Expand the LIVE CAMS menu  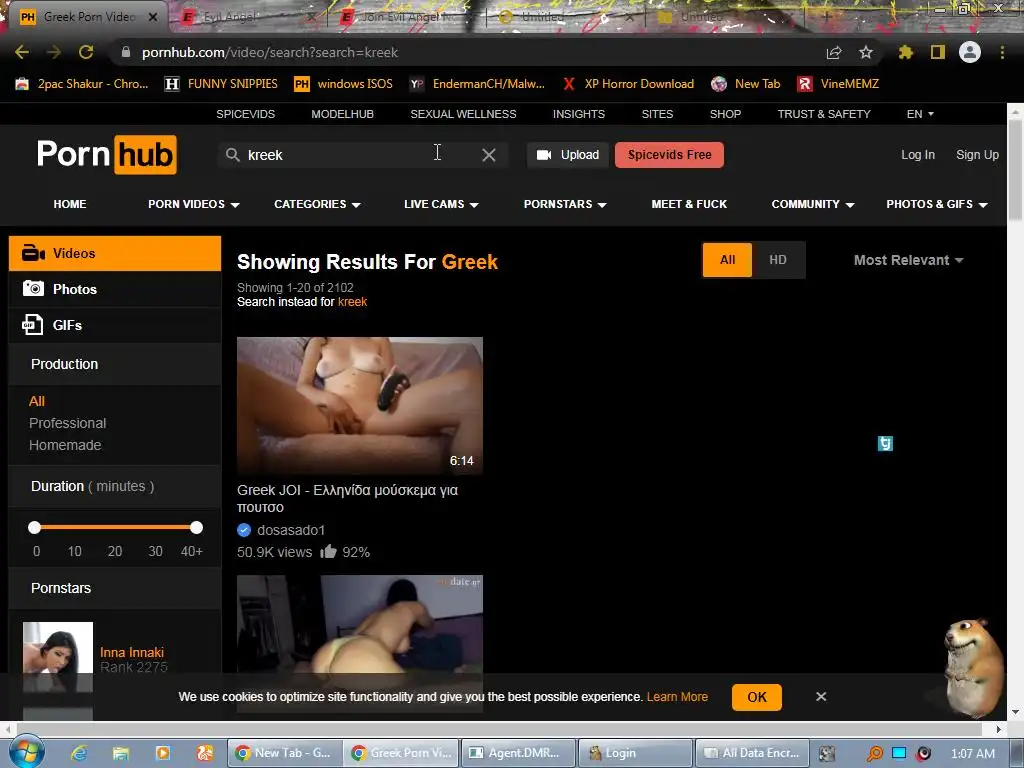coord(441,204)
